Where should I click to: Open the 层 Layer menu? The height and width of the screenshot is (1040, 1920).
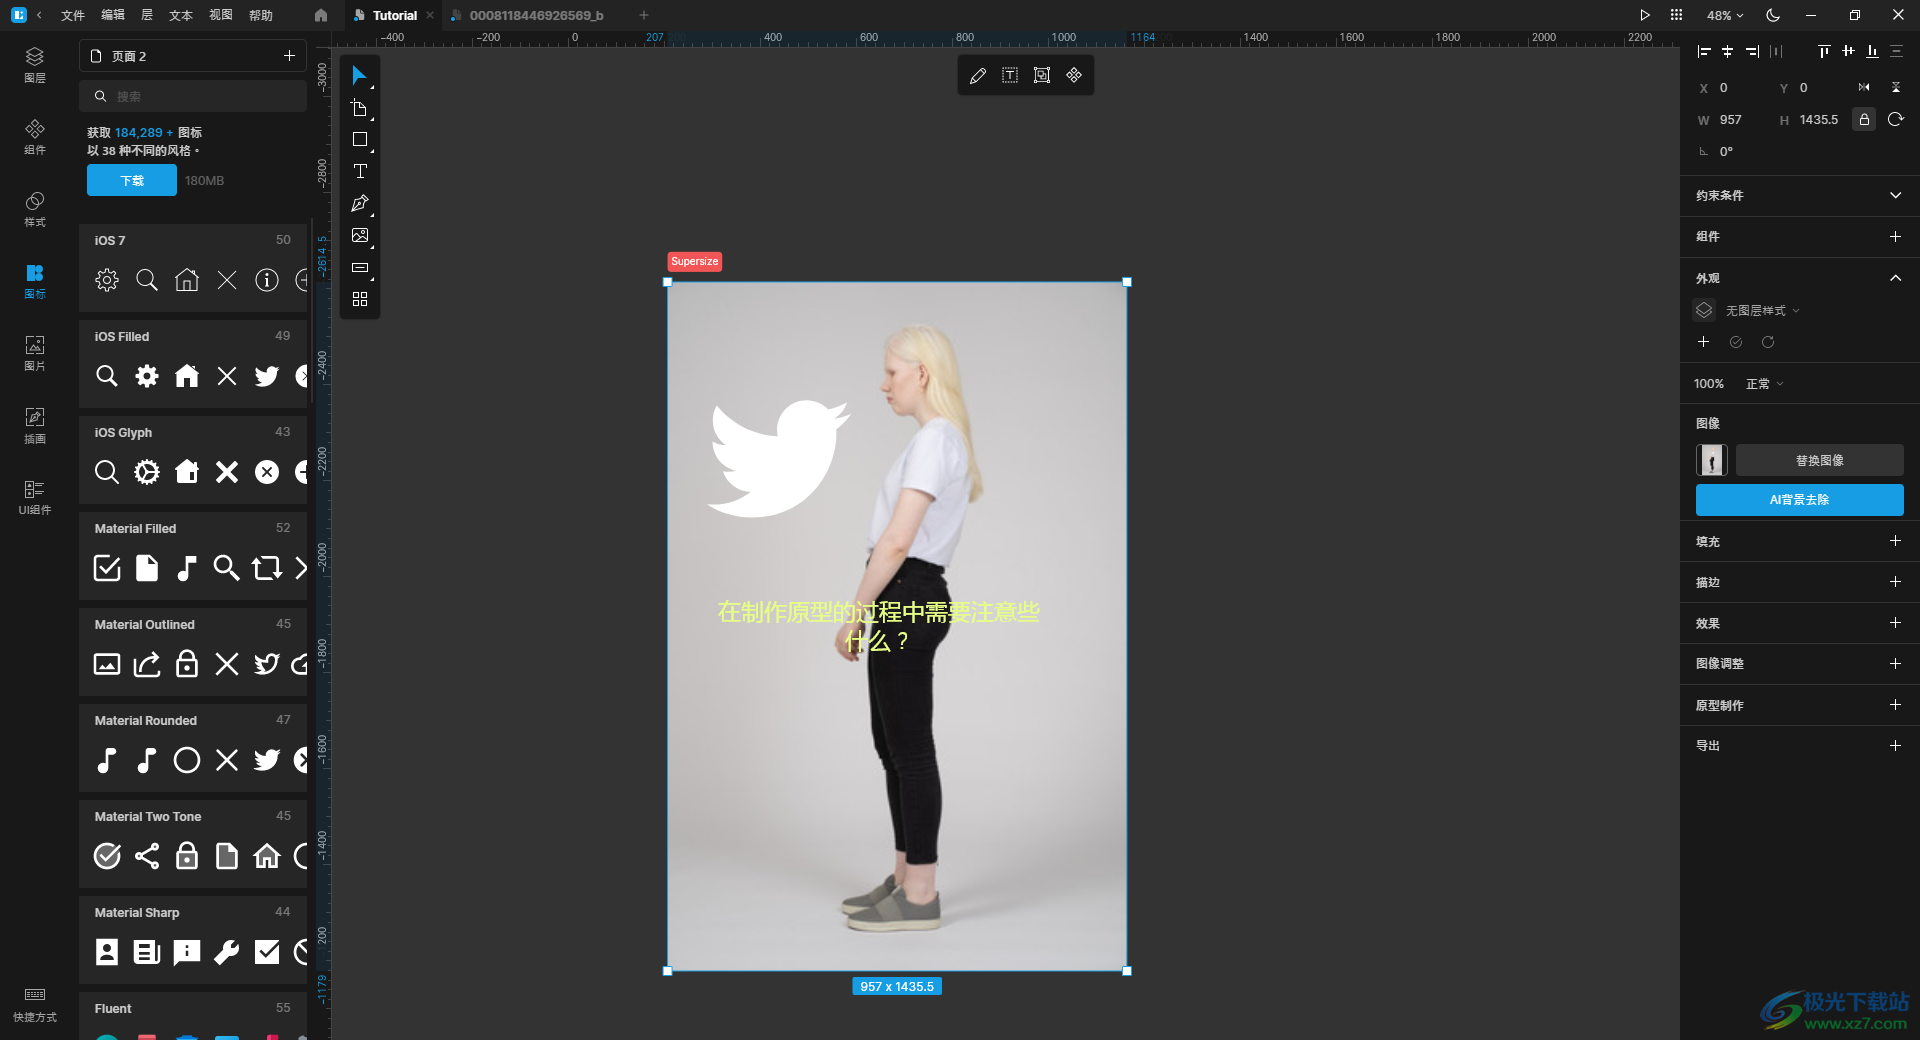(x=147, y=15)
